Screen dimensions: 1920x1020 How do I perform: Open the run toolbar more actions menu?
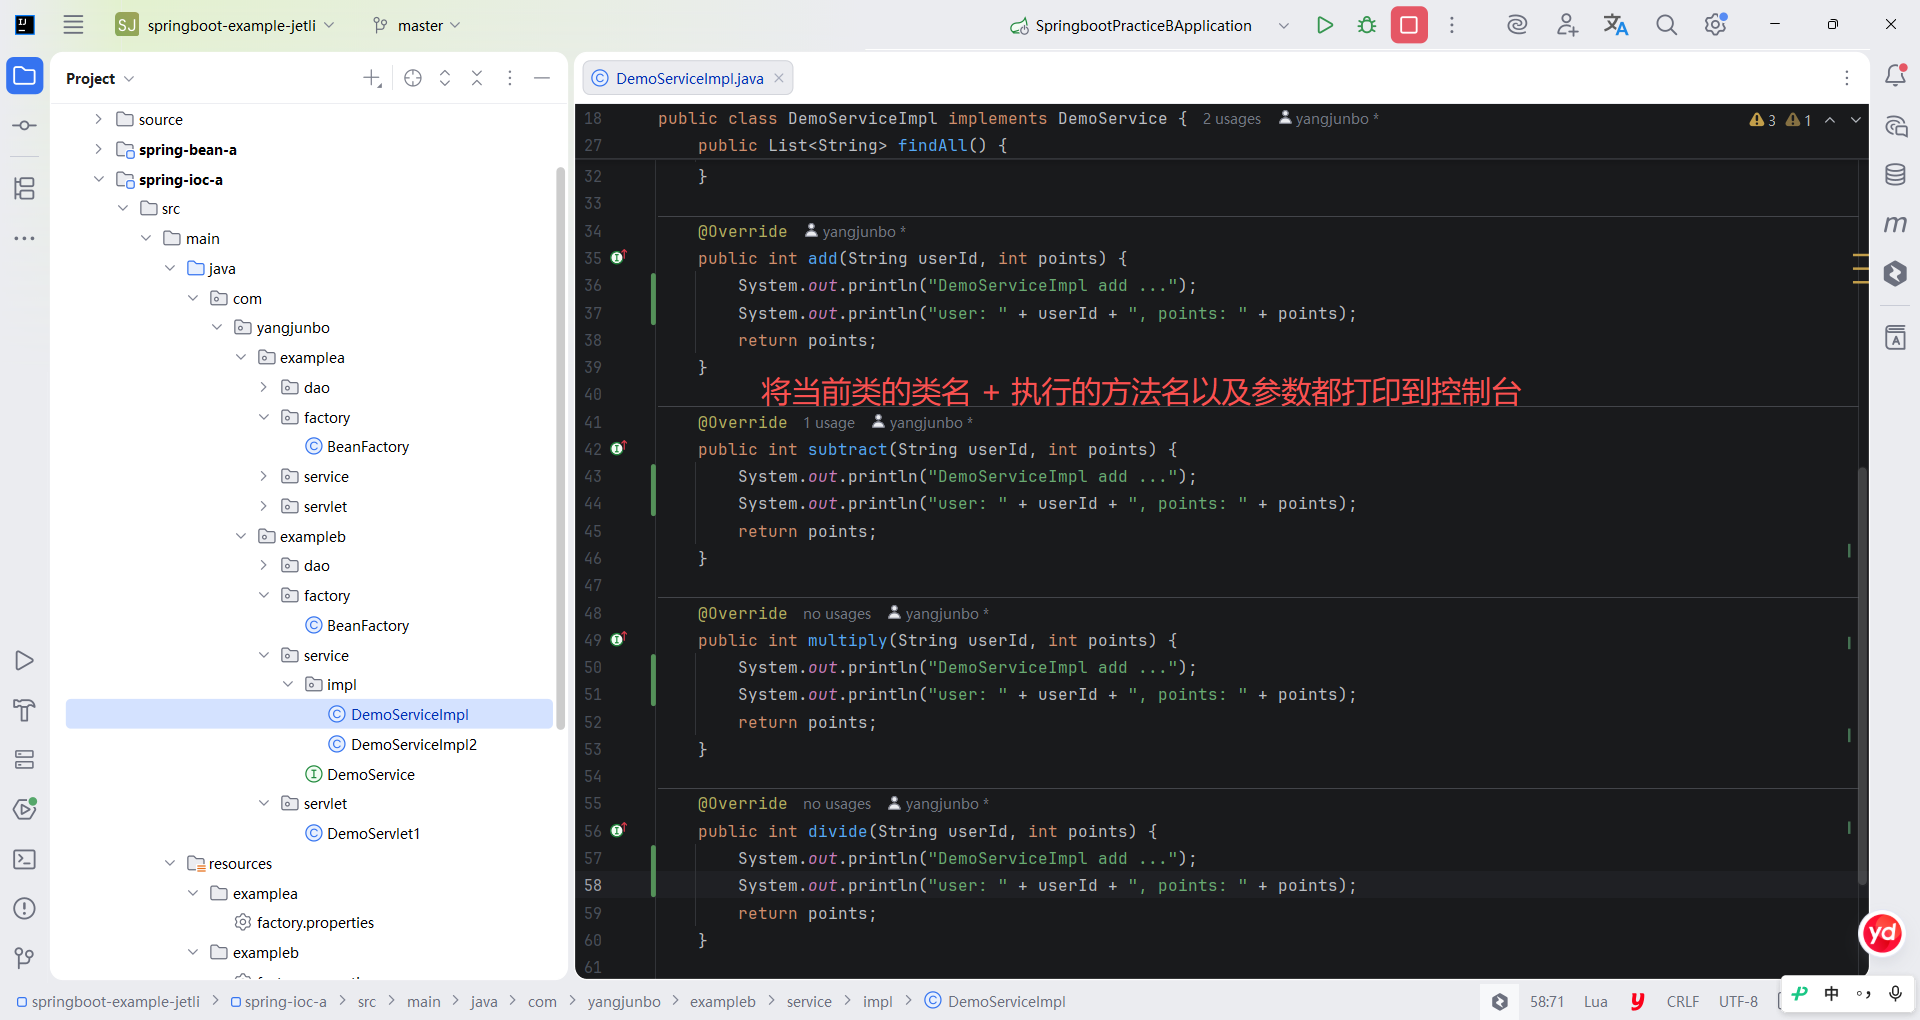(x=1452, y=25)
